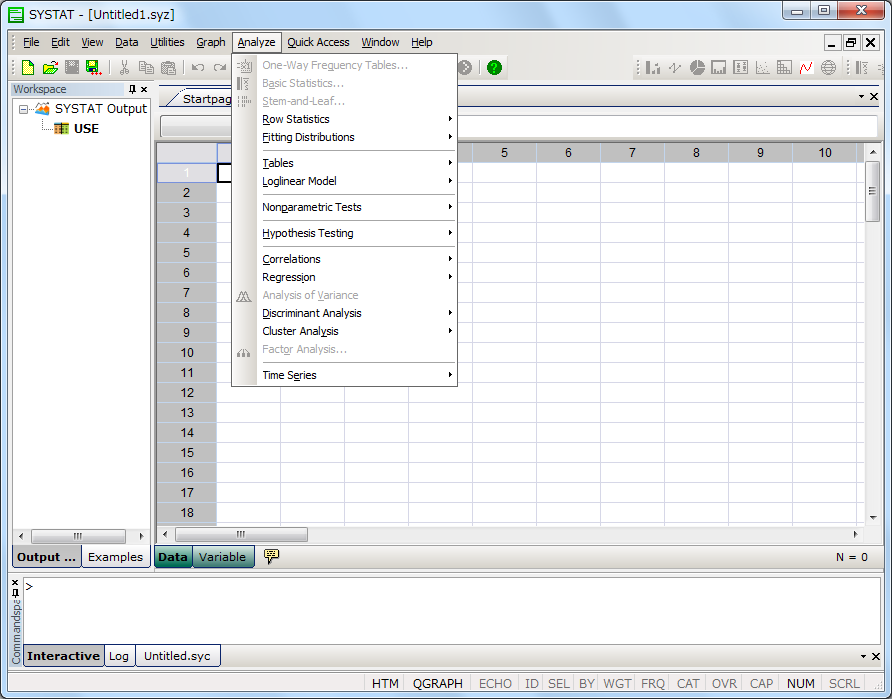The height and width of the screenshot is (699, 892).
Task: Click the pie chart graph icon
Action: tap(697, 68)
